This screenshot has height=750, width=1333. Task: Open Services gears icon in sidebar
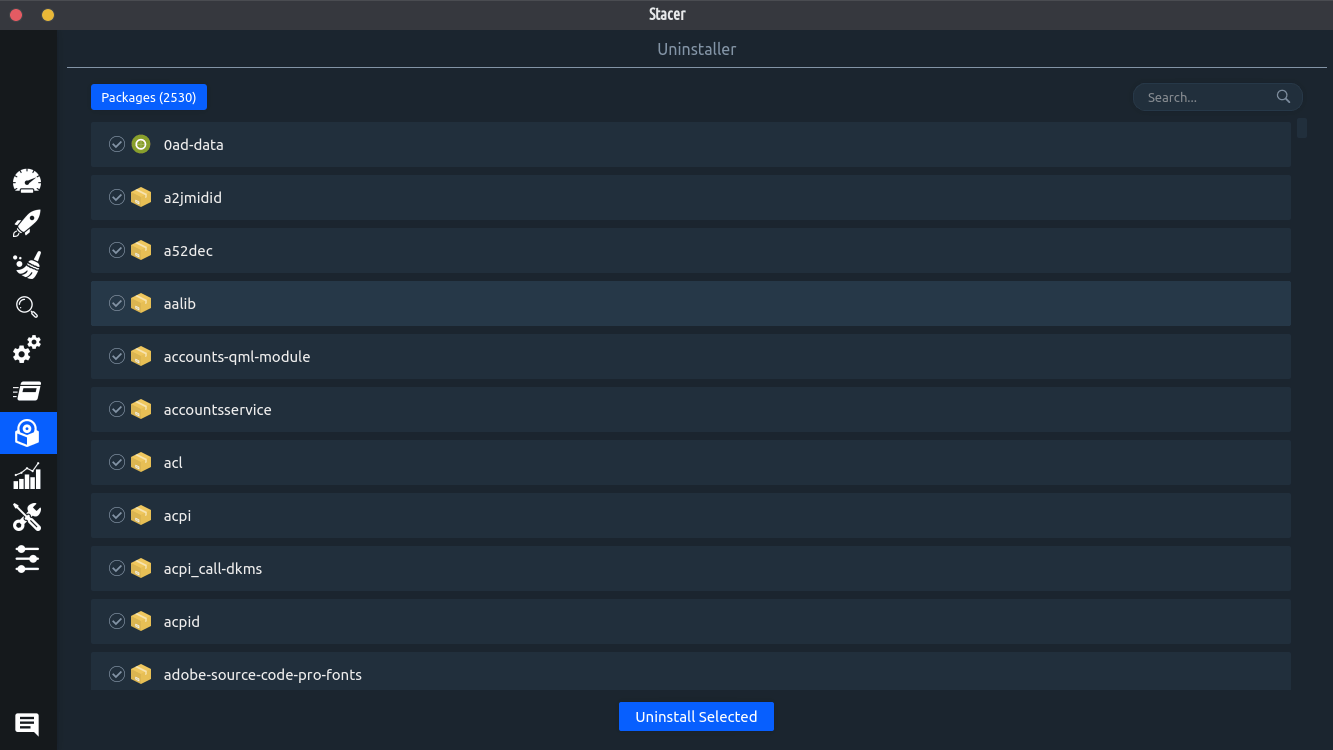pyautogui.click(x=27, y=349)
